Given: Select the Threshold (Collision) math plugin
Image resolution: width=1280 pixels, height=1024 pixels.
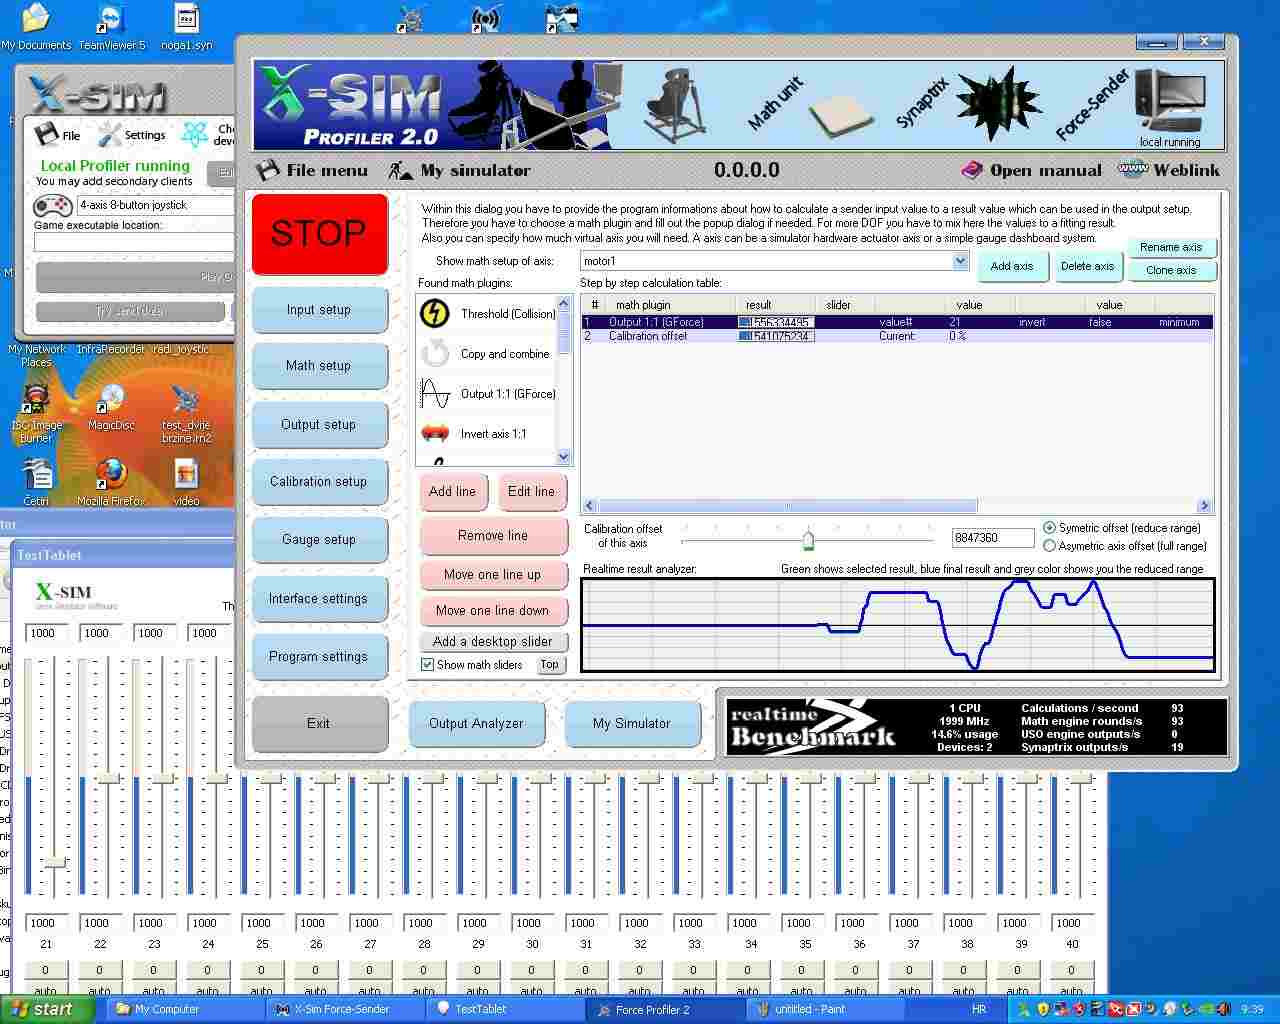Looking at the screenshot, I should pyautogui.click(x=487, y=314).
